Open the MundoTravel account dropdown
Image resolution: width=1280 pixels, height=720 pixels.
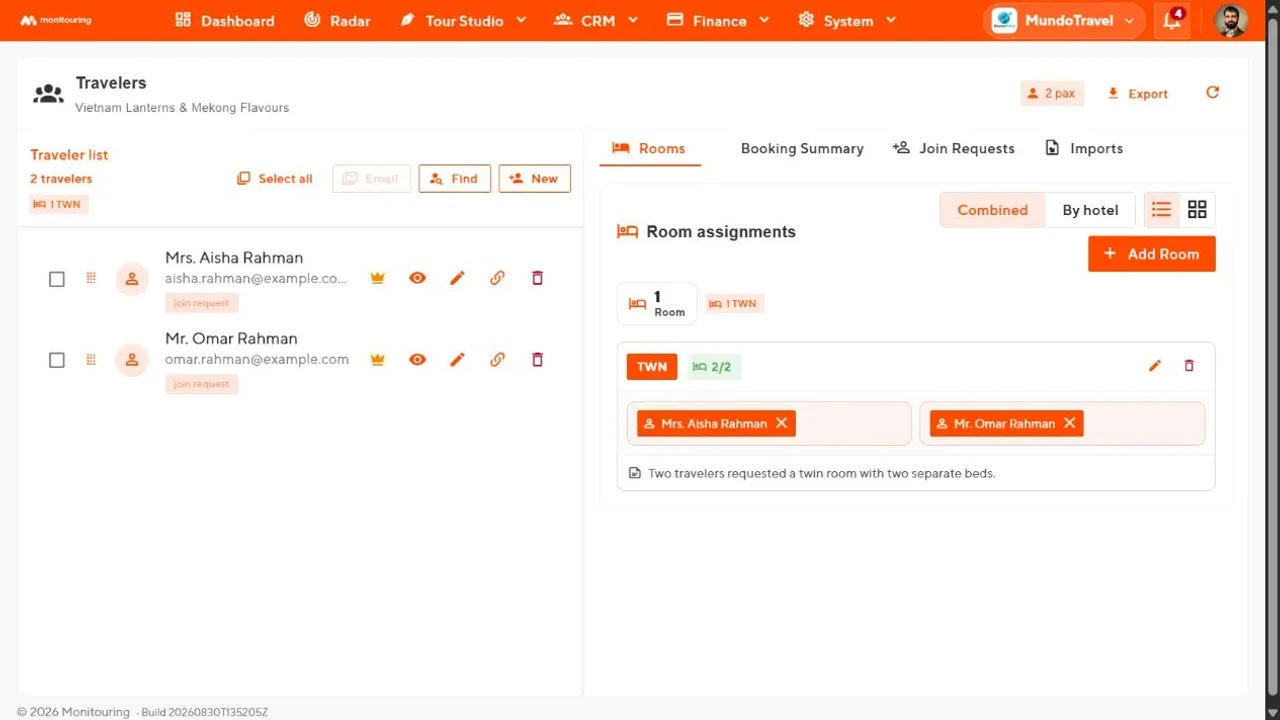[x=1064, y=20]
